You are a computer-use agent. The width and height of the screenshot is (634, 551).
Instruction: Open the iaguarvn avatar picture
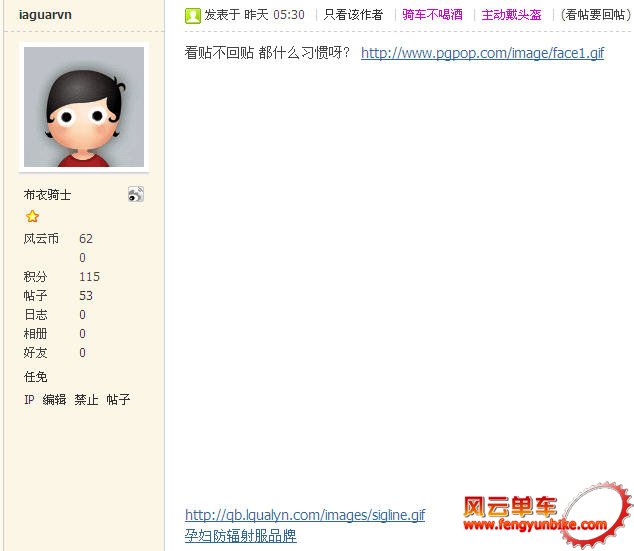[84, 107]
